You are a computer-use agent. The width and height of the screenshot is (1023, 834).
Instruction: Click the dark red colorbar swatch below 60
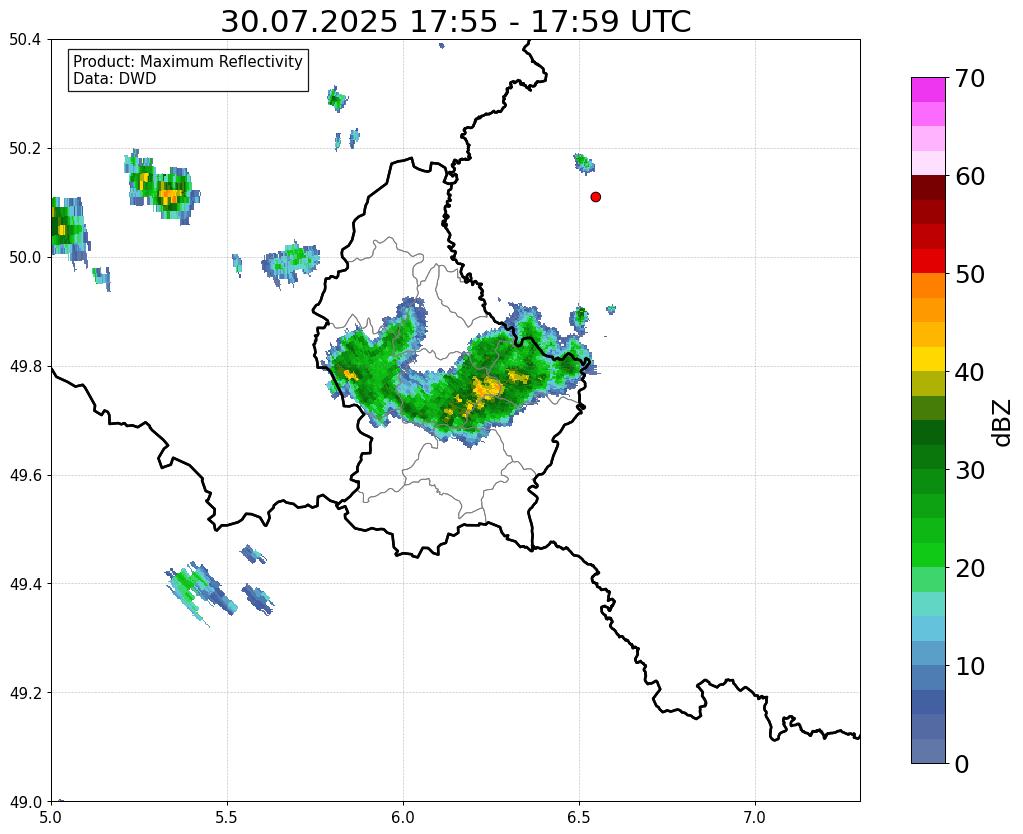928,187
